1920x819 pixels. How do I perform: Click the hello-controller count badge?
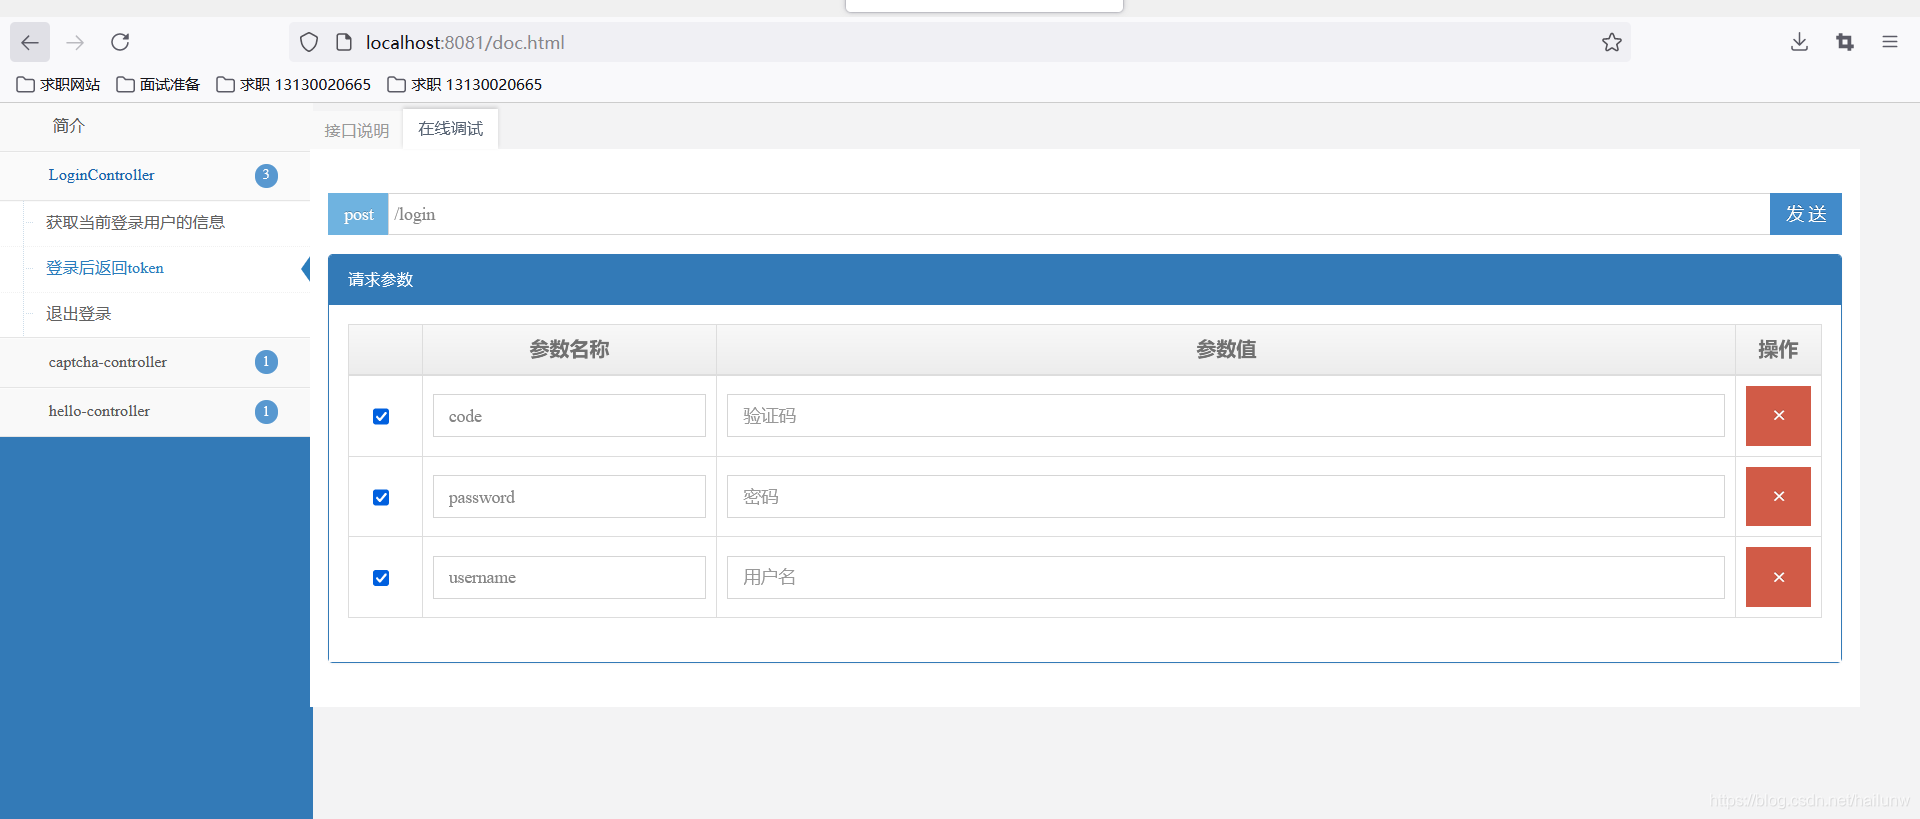tap(266, 411)
